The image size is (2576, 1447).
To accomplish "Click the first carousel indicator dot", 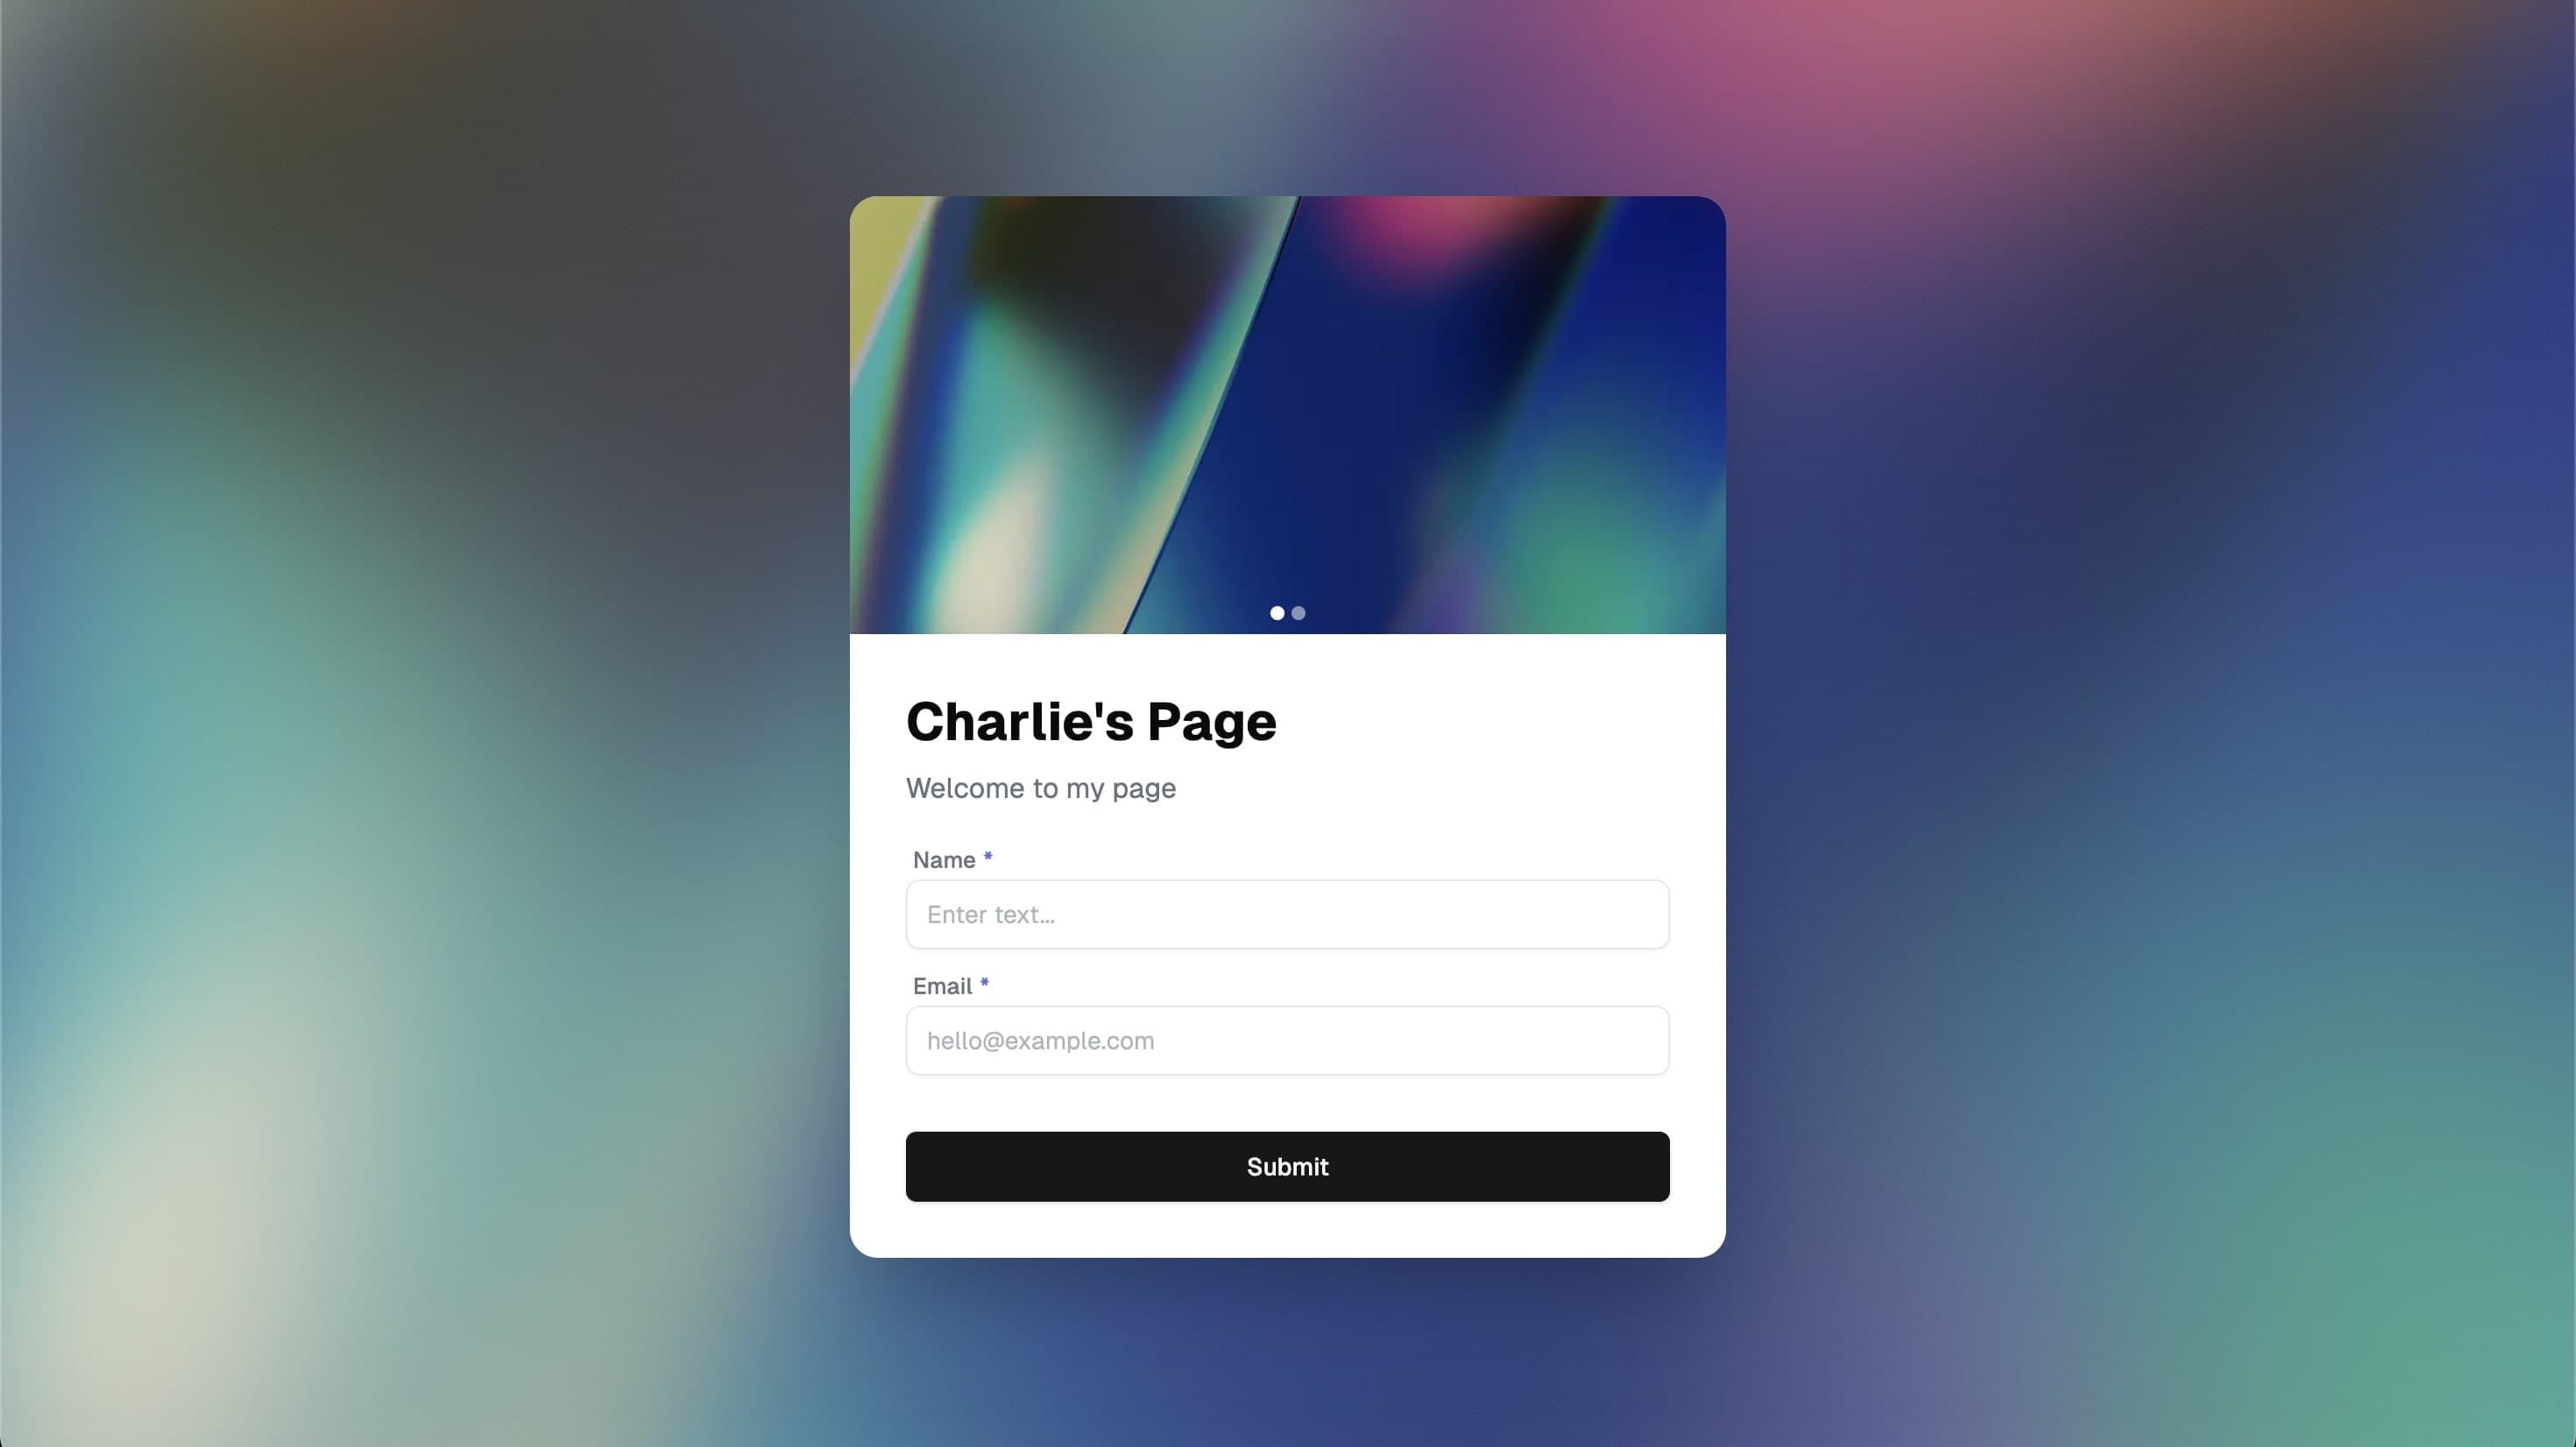I will [1277, 614].
